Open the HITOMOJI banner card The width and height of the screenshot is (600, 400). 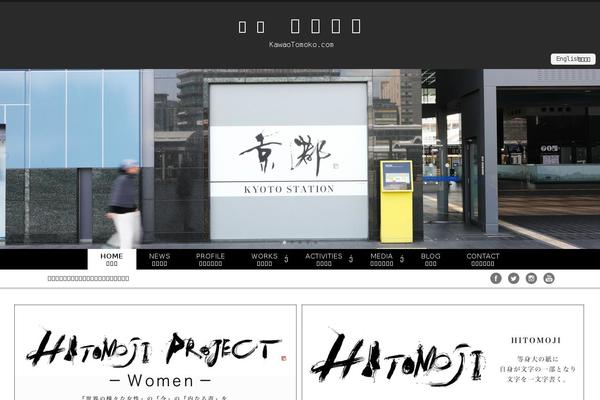[x=443, y=353]
